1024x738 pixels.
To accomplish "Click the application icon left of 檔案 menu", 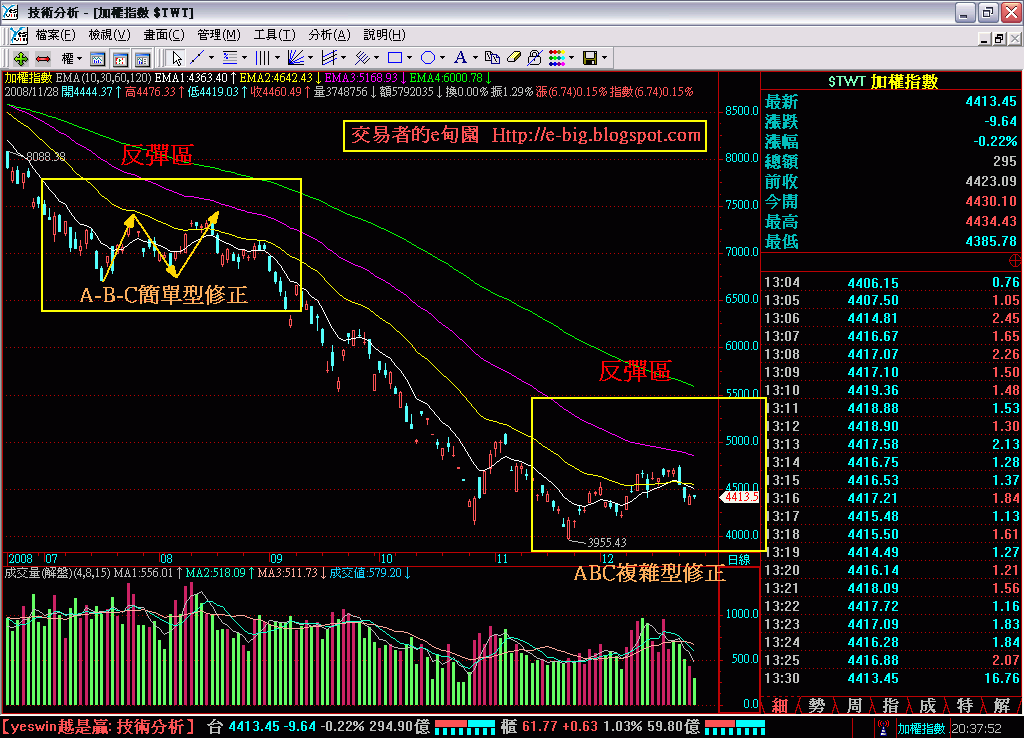I will pos(18,35).
